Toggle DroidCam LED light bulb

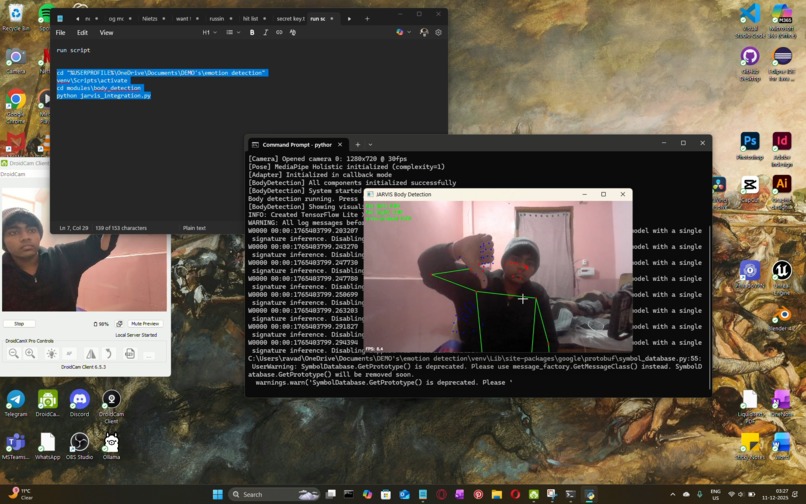click(51, 353)
